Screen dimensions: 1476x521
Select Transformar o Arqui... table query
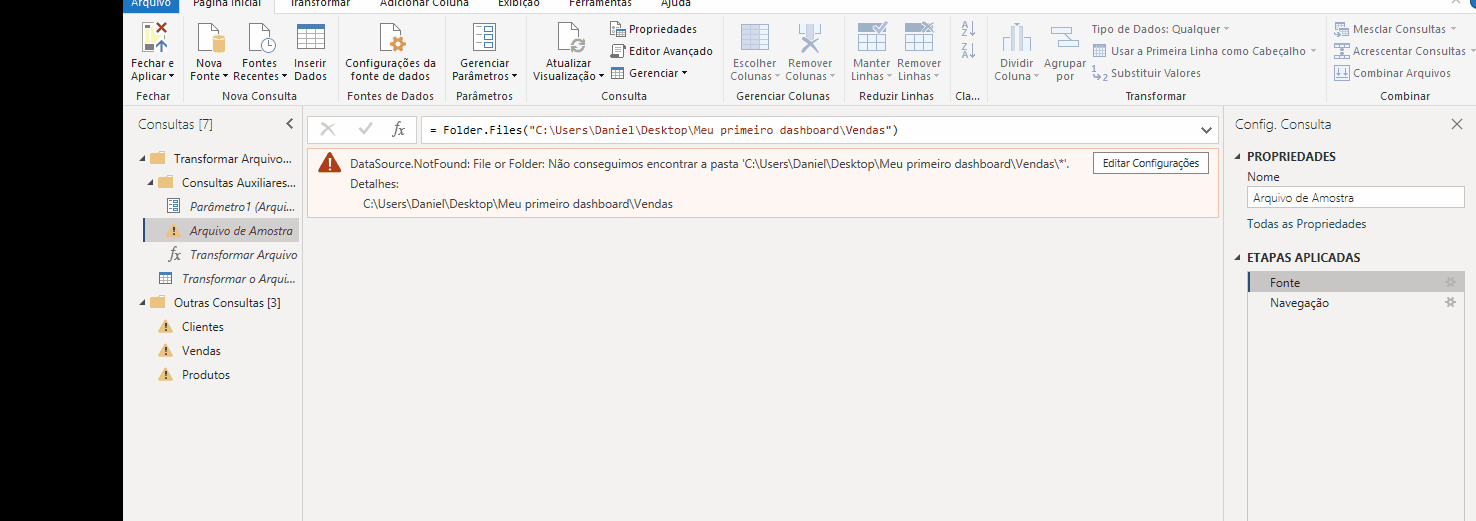click(226, 279)
